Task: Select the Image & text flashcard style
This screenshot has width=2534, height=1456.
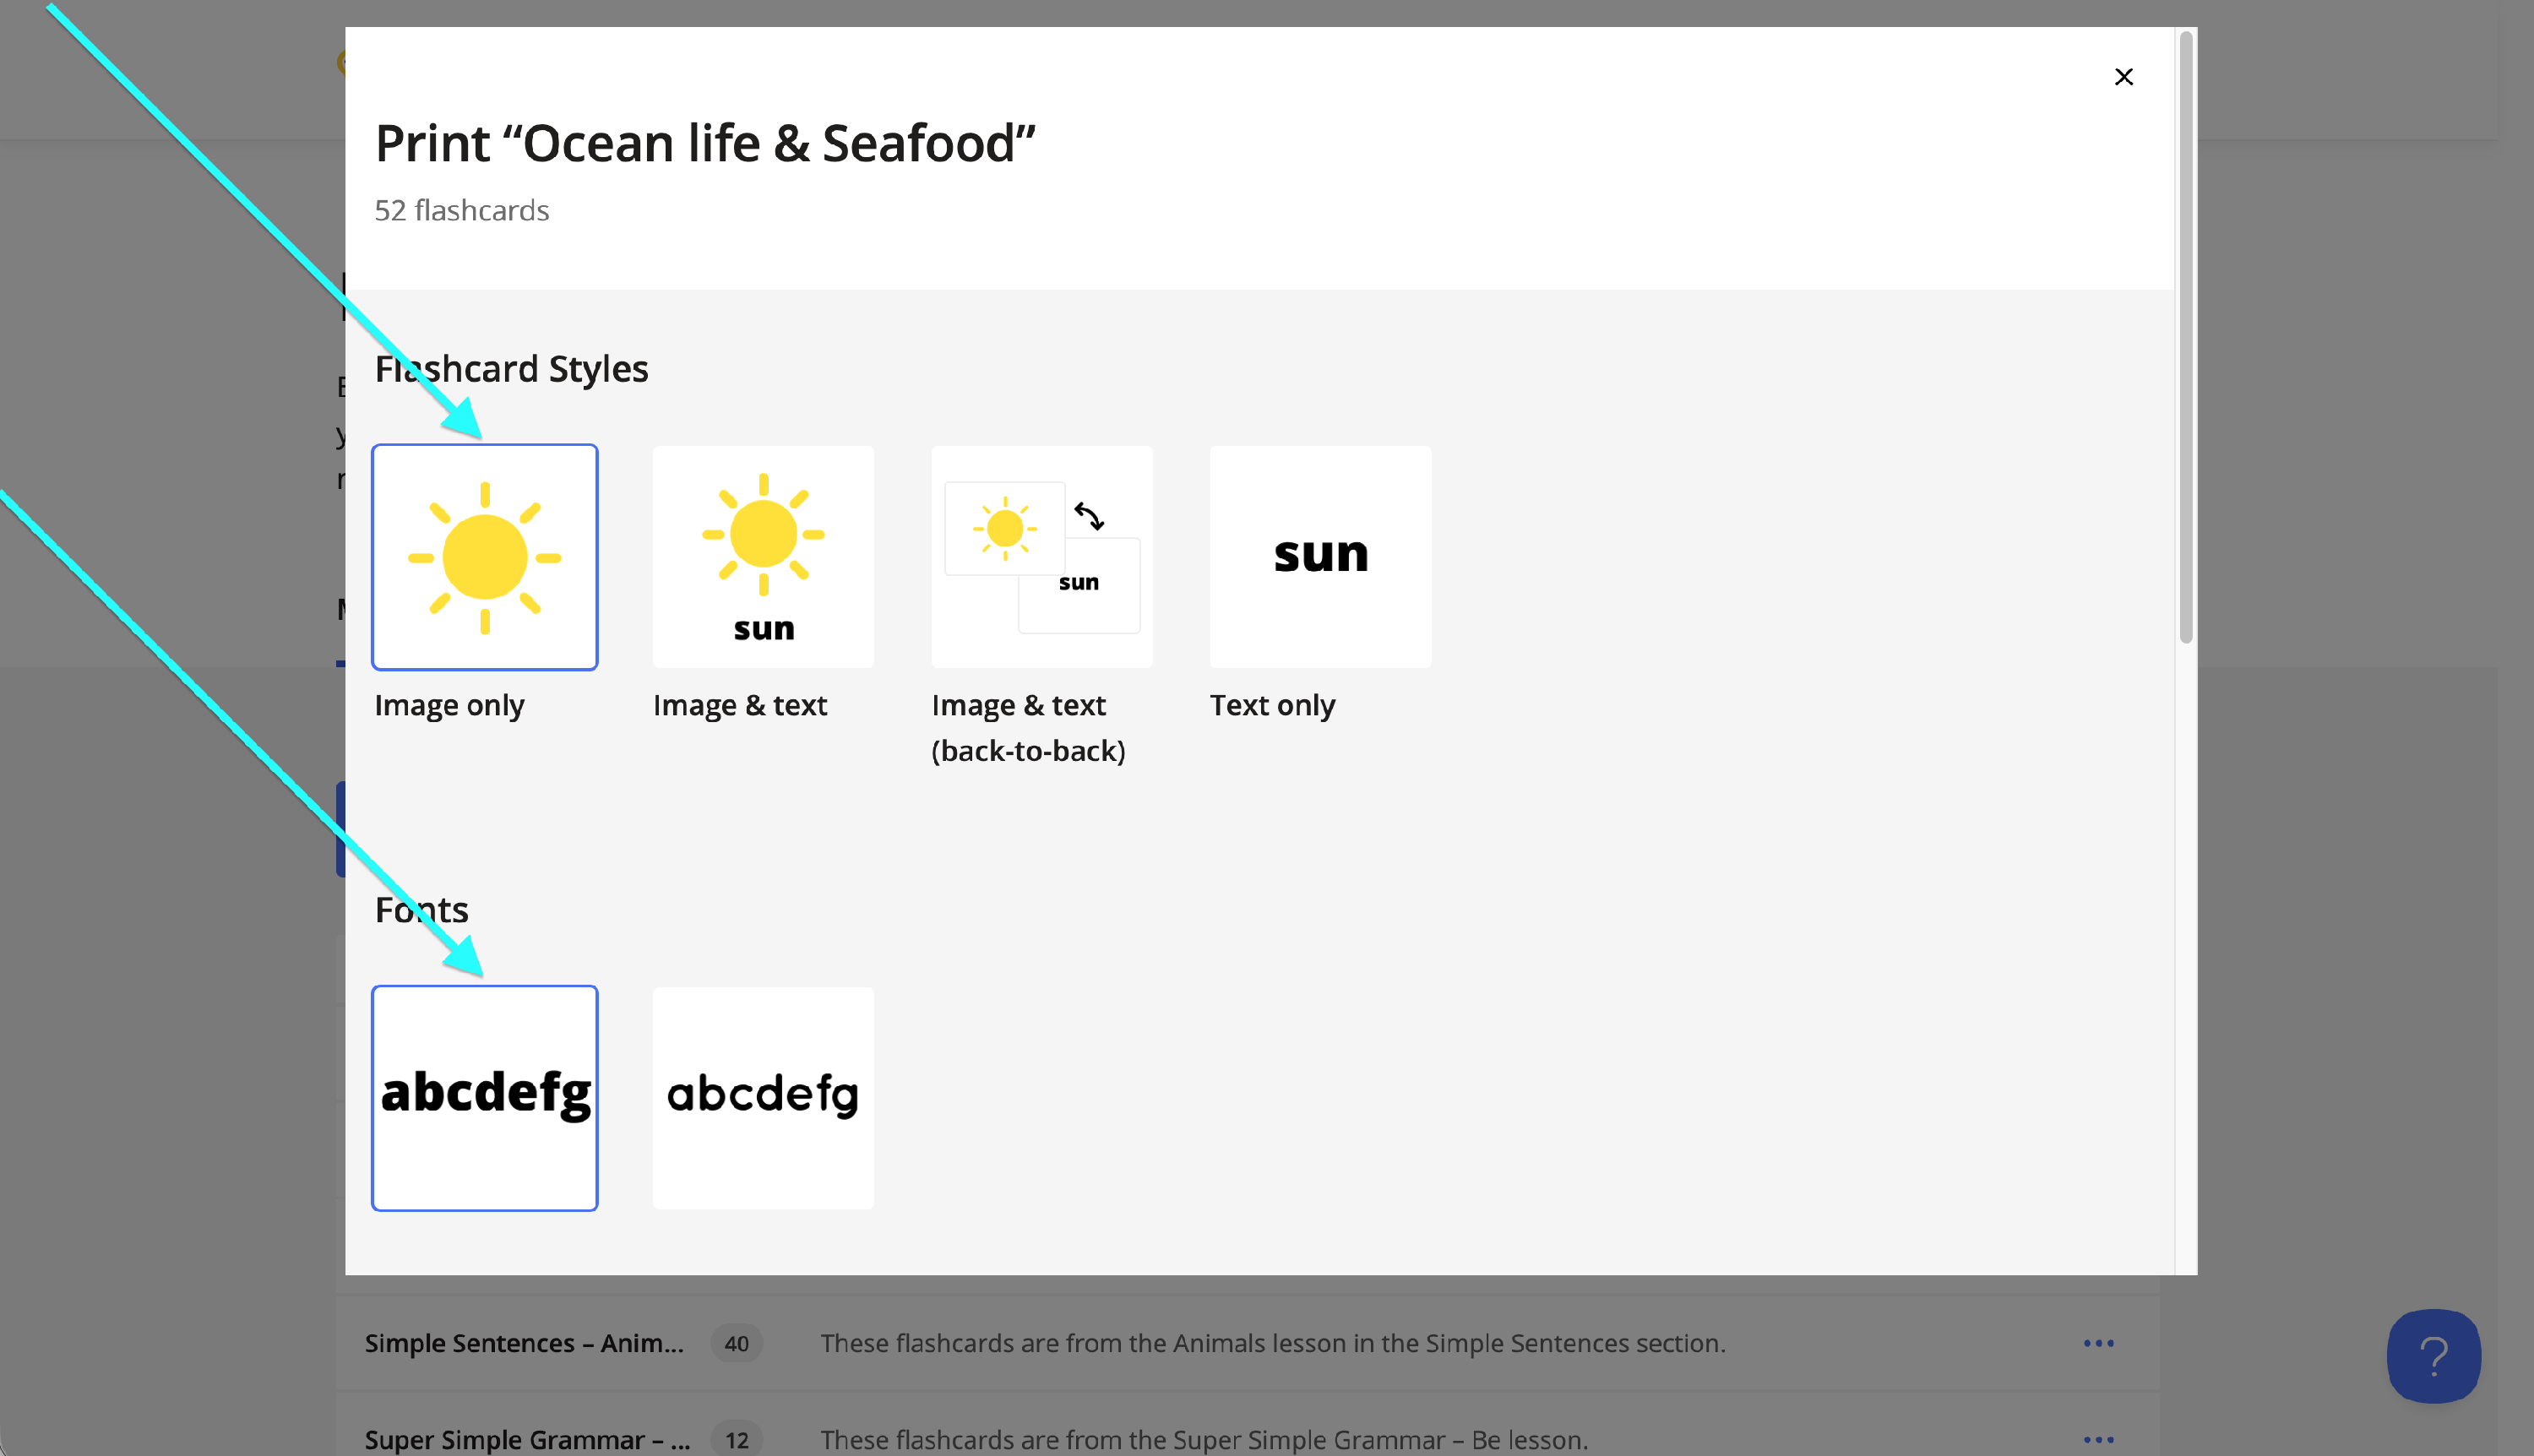Action: (762, 557)
